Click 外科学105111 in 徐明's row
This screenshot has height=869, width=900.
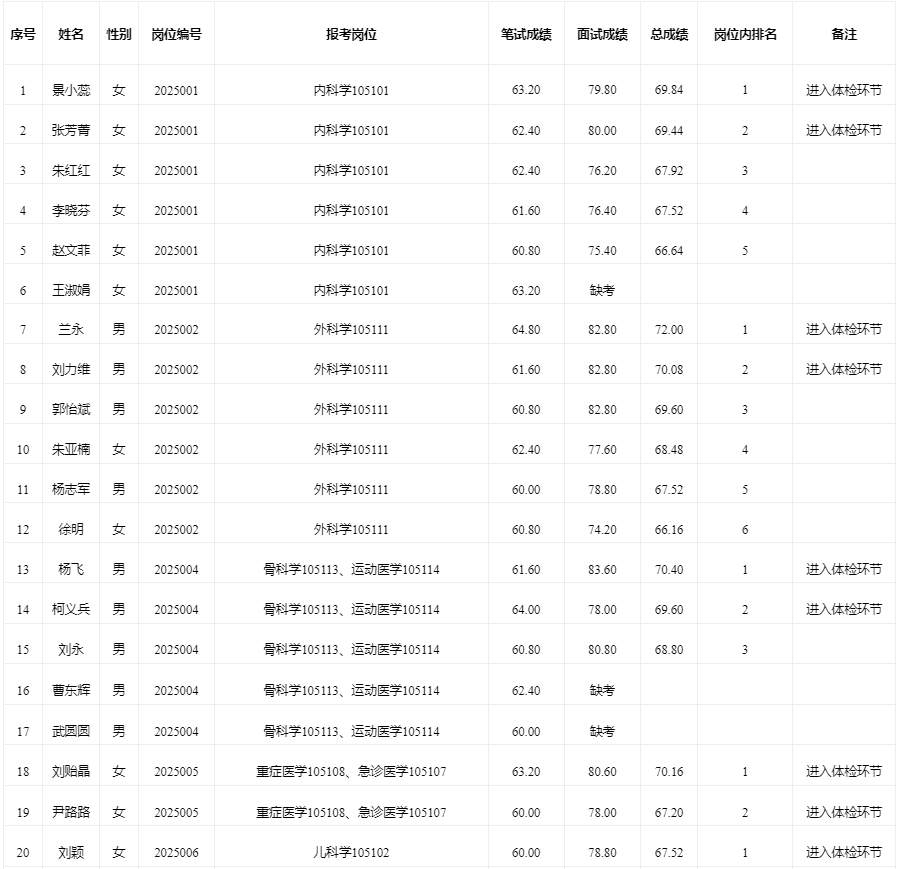[x=351, y=529]
